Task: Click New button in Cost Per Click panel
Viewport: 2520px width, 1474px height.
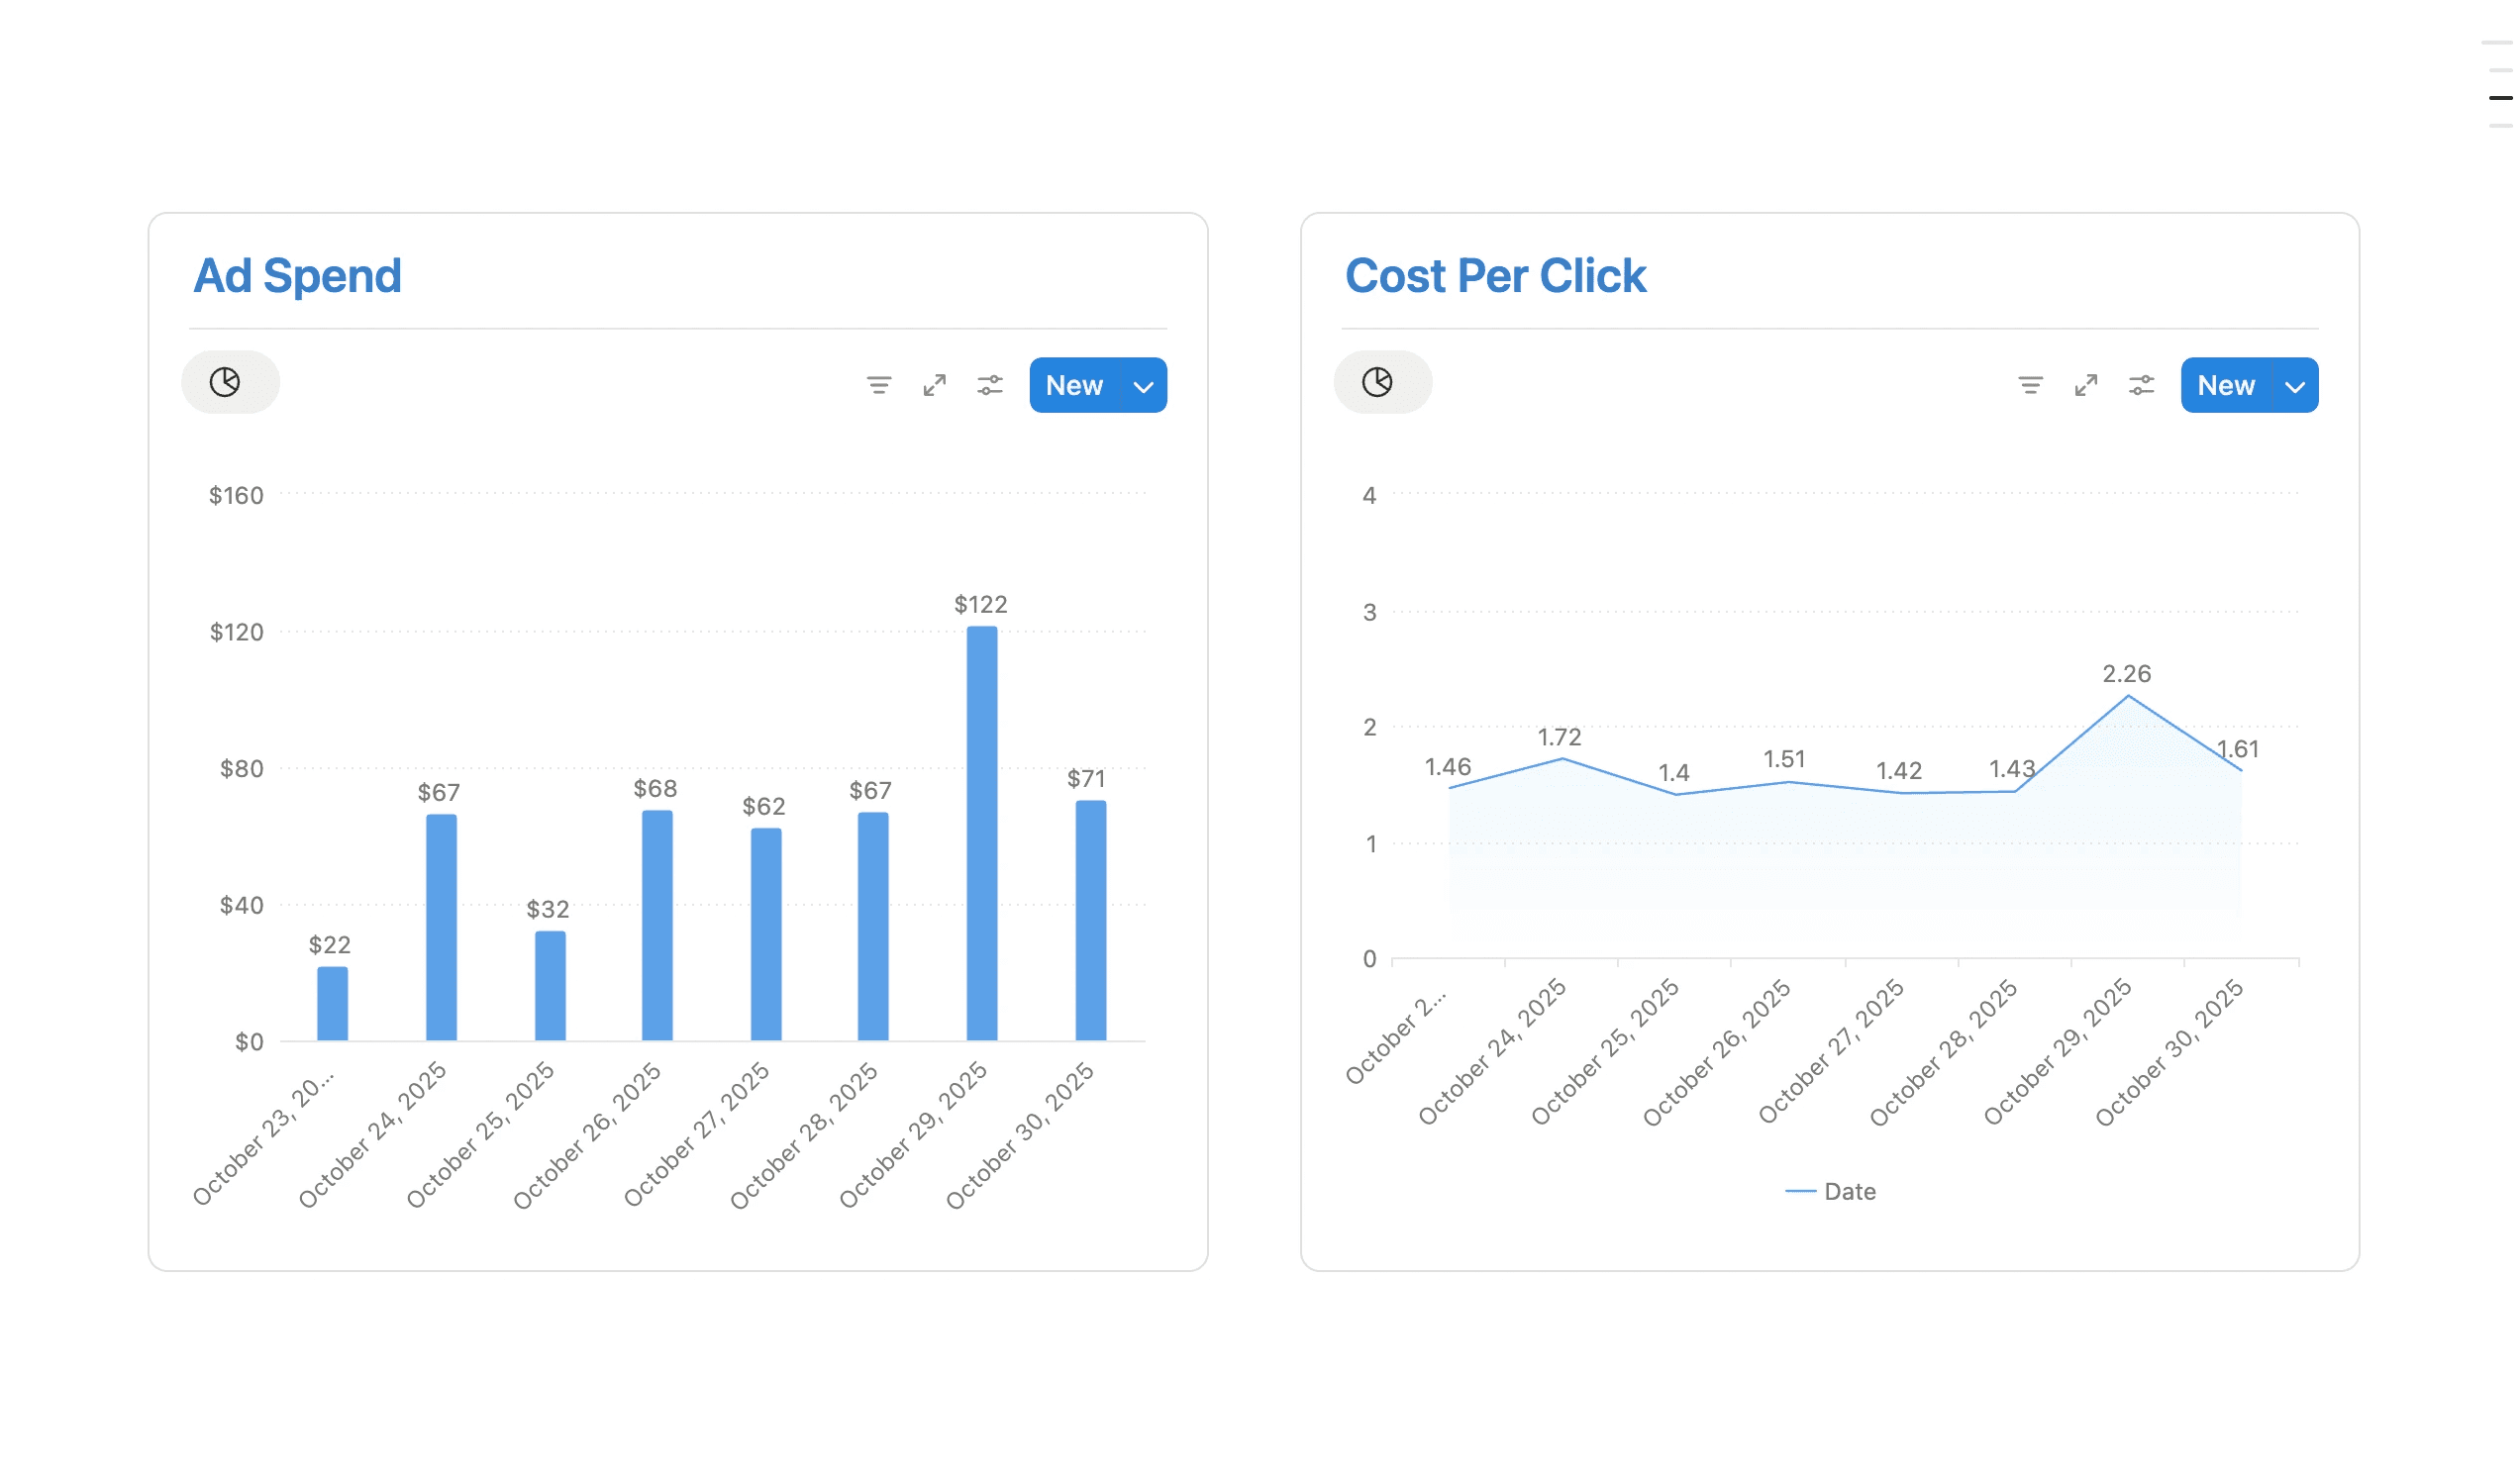Action: point(2227,386)
